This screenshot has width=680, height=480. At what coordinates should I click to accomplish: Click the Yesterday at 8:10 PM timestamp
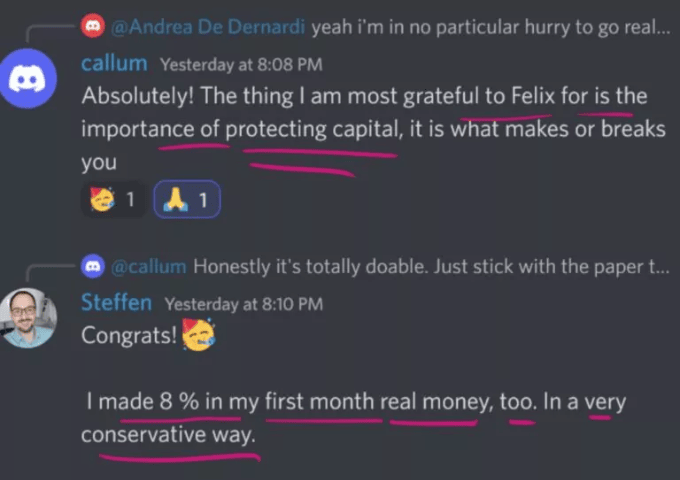pyautogui.click(x=243, y=303)
